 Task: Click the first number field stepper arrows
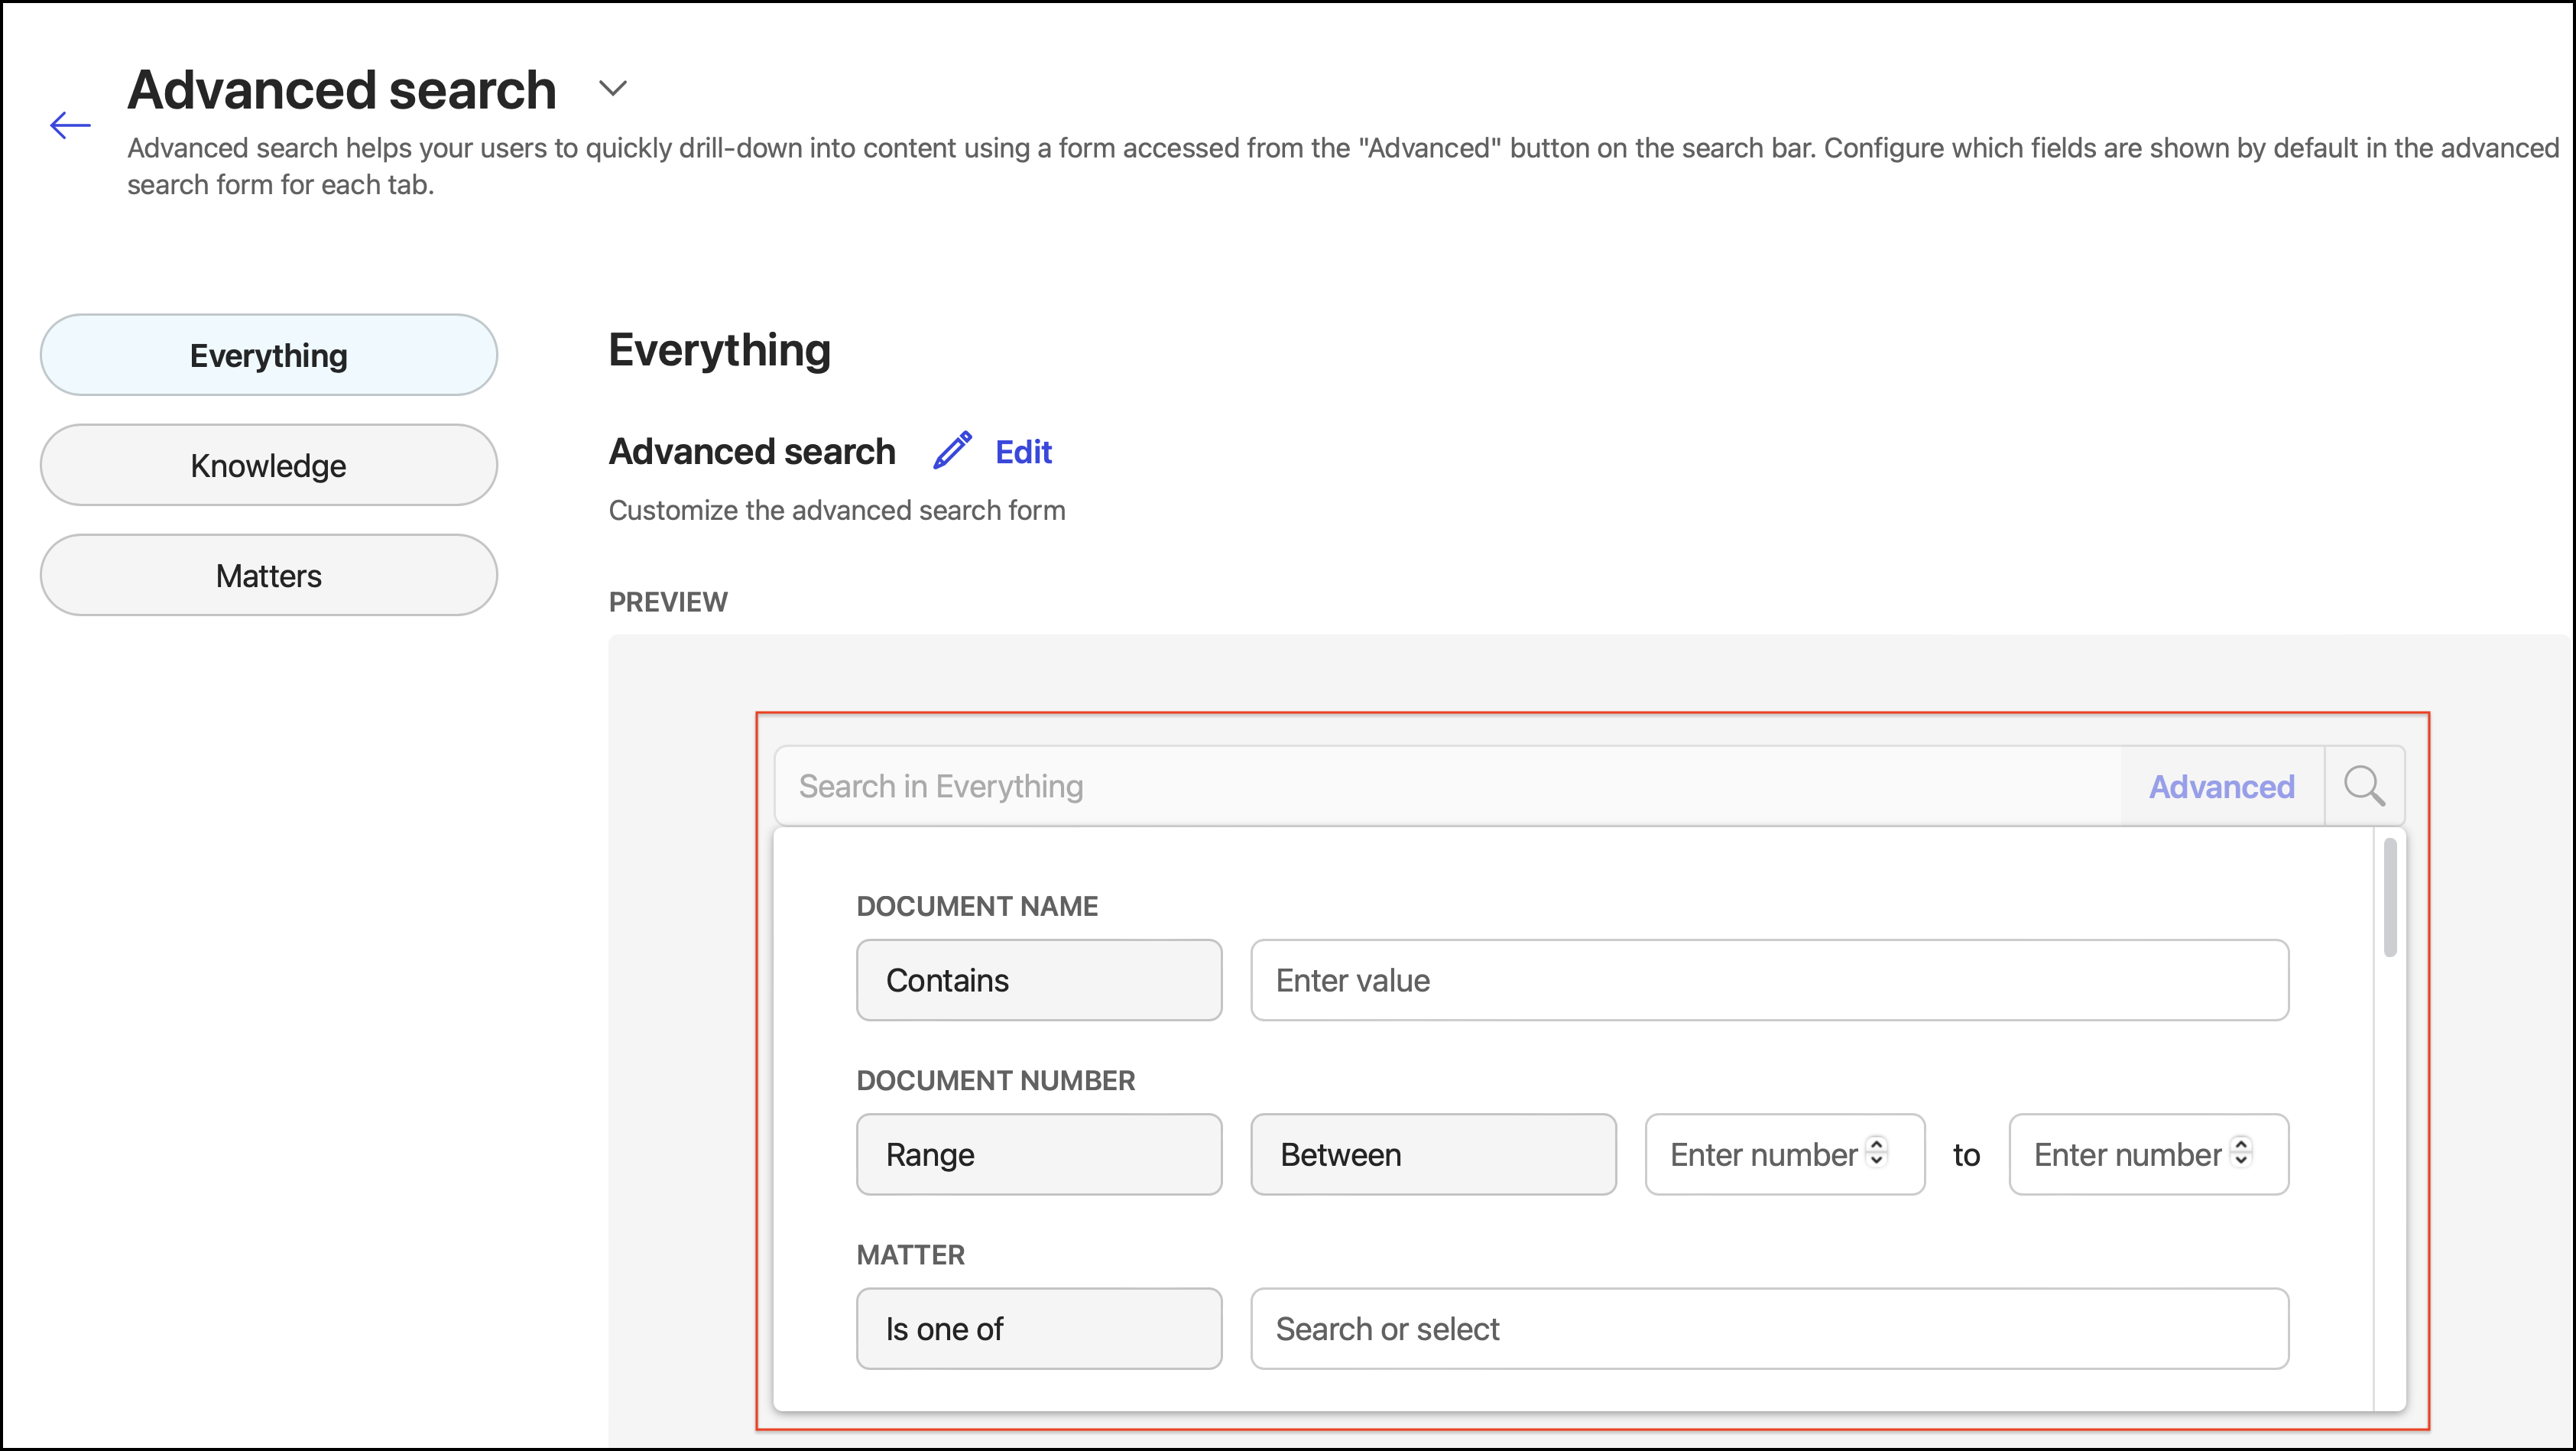click(x=1877, y=1152)
